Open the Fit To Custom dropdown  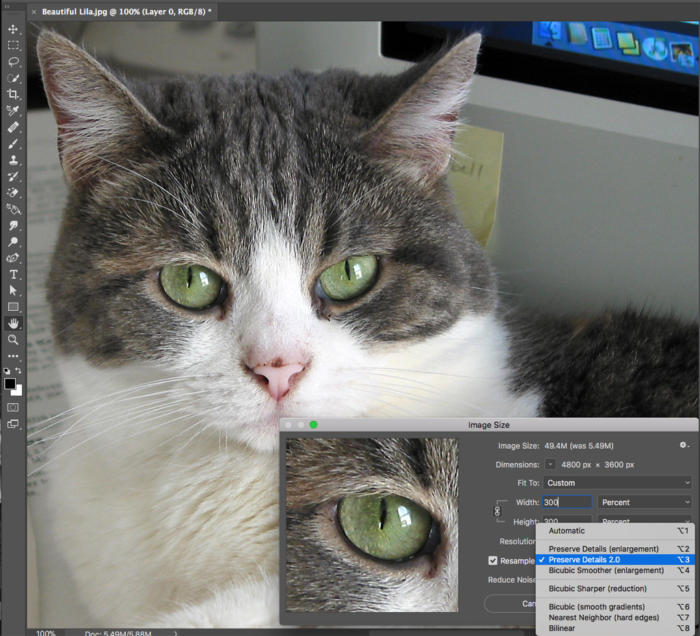pos(618,483)
